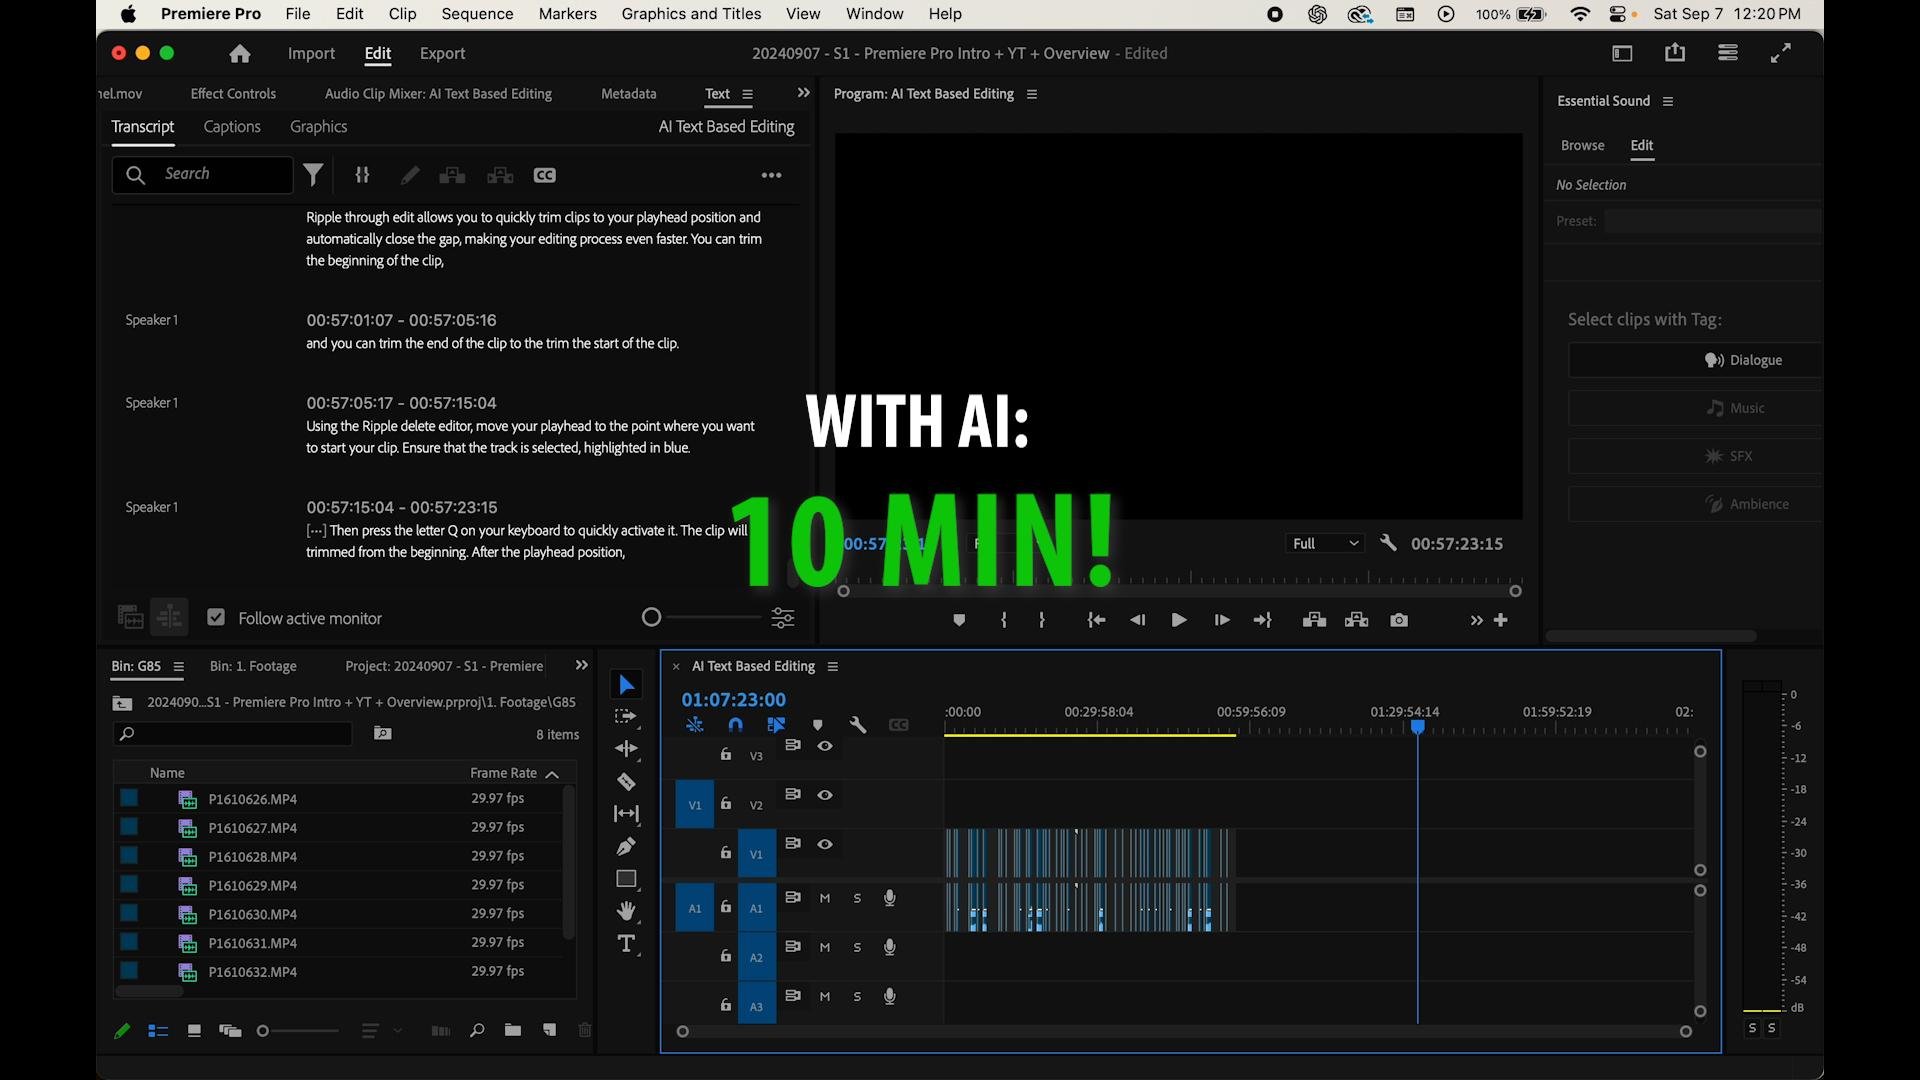Select the Track Select Forward tool
Image resolution: width=1920 pixels, height=1080 pixels.
(626, 717)
